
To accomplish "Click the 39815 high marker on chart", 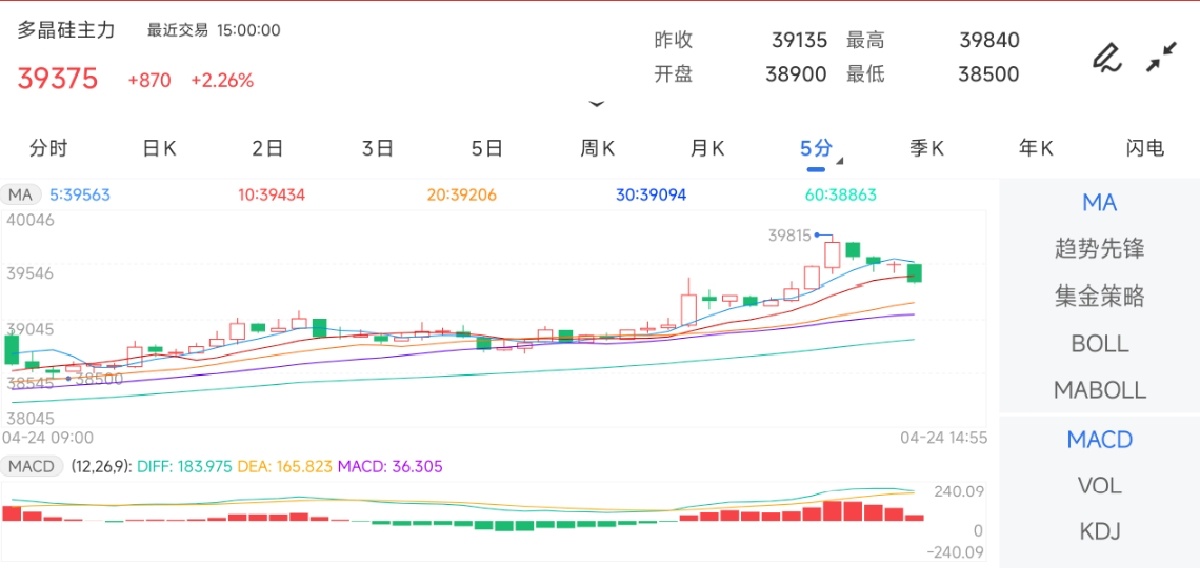I will click(x=790, y=236).
